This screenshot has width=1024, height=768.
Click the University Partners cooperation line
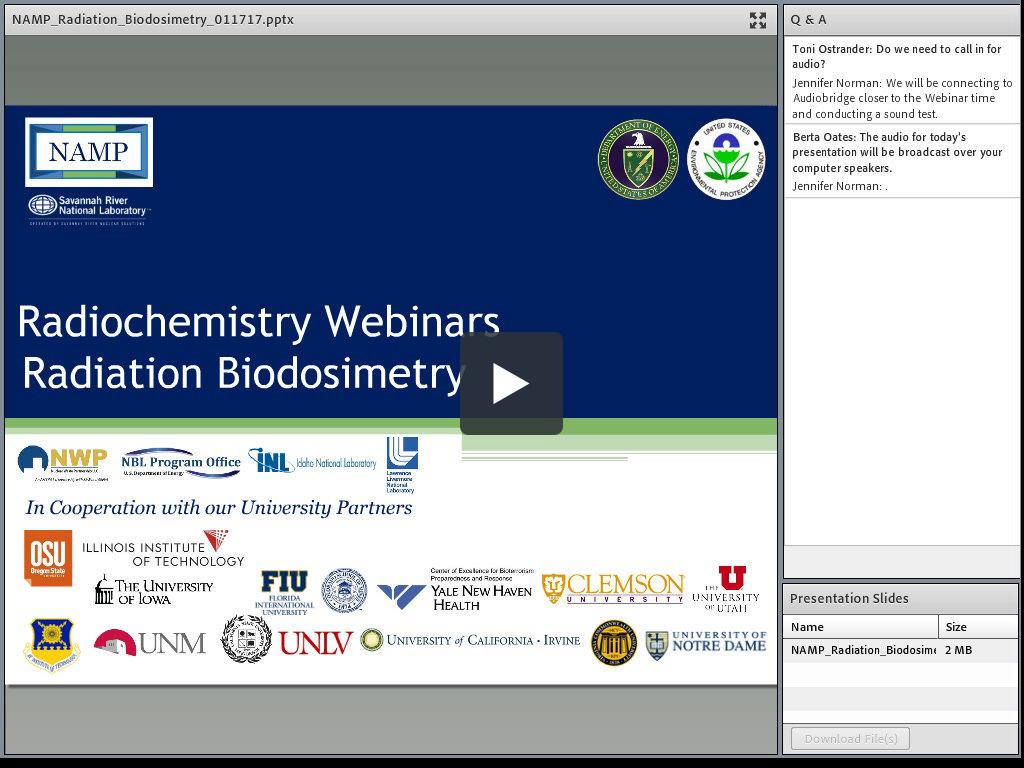tap(219, 508)
